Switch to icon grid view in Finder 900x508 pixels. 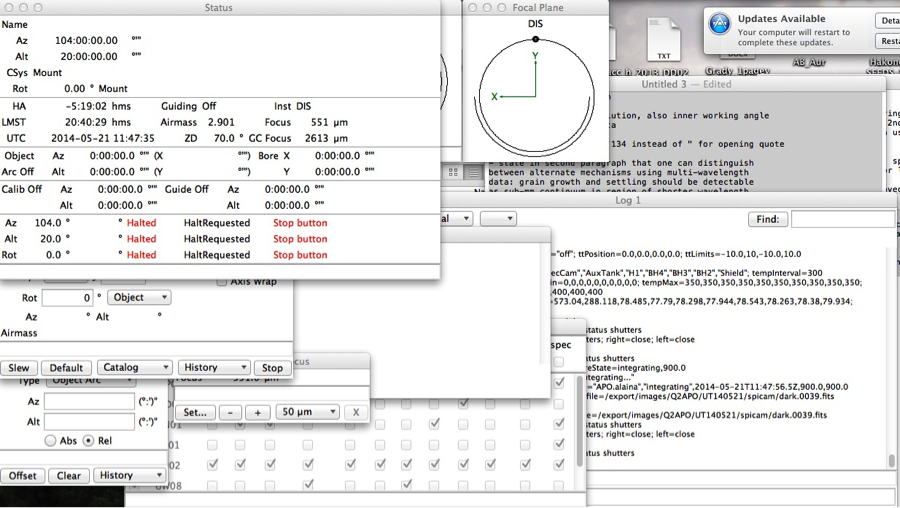453,172
